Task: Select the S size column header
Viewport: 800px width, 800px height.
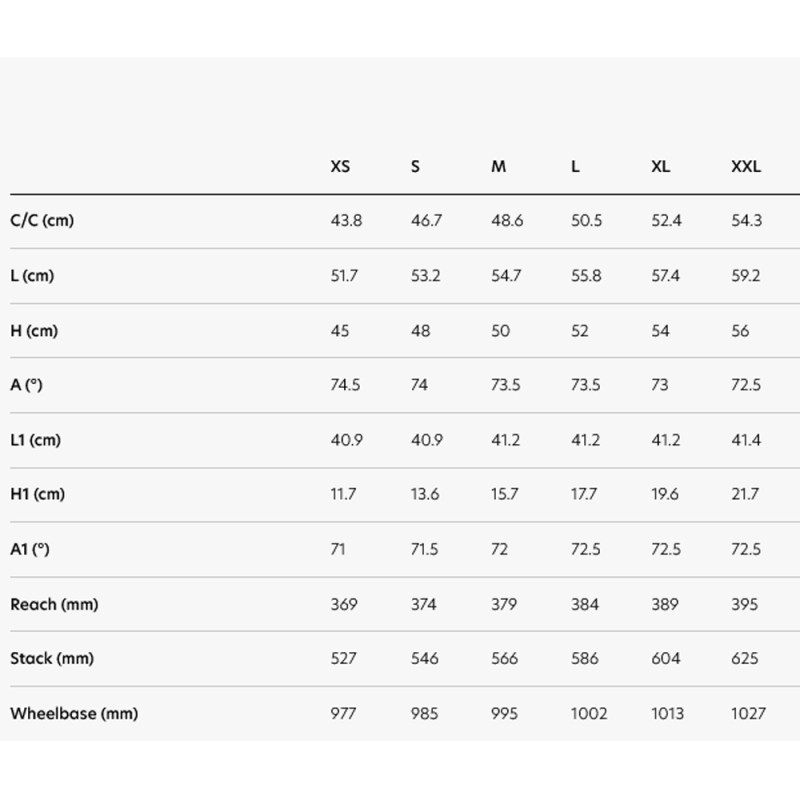Action: tap(415, 167)
